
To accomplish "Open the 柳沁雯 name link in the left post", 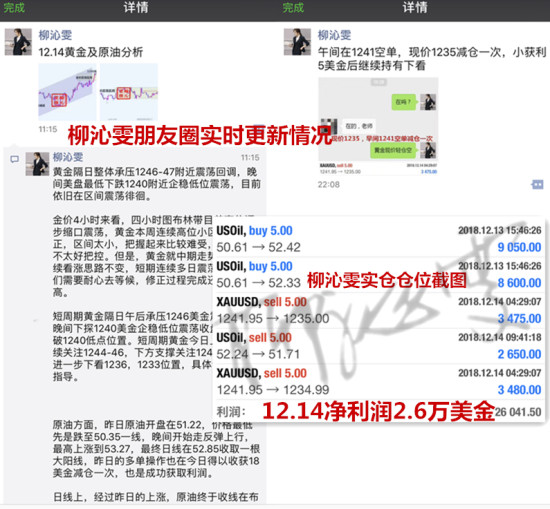I will tap(55, 35).
